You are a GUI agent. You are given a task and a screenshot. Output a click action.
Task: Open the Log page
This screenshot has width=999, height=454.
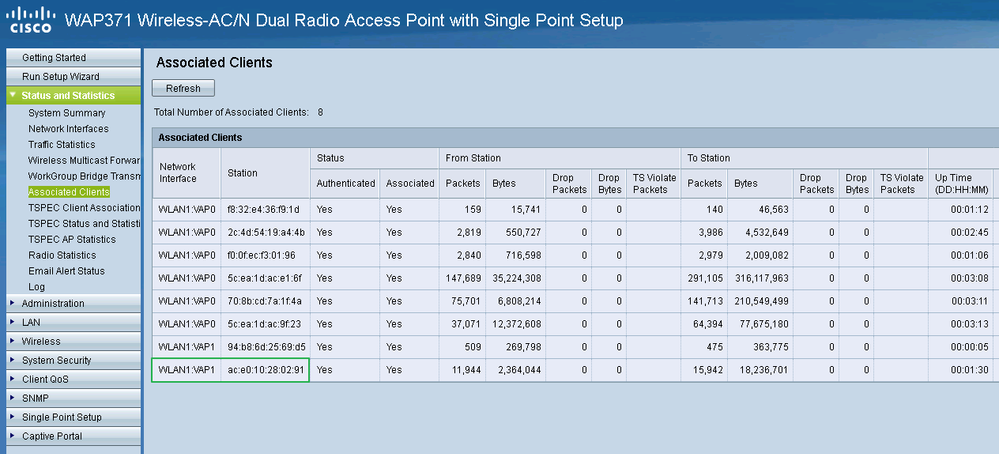pyautogui.click(x=36, y=287)
